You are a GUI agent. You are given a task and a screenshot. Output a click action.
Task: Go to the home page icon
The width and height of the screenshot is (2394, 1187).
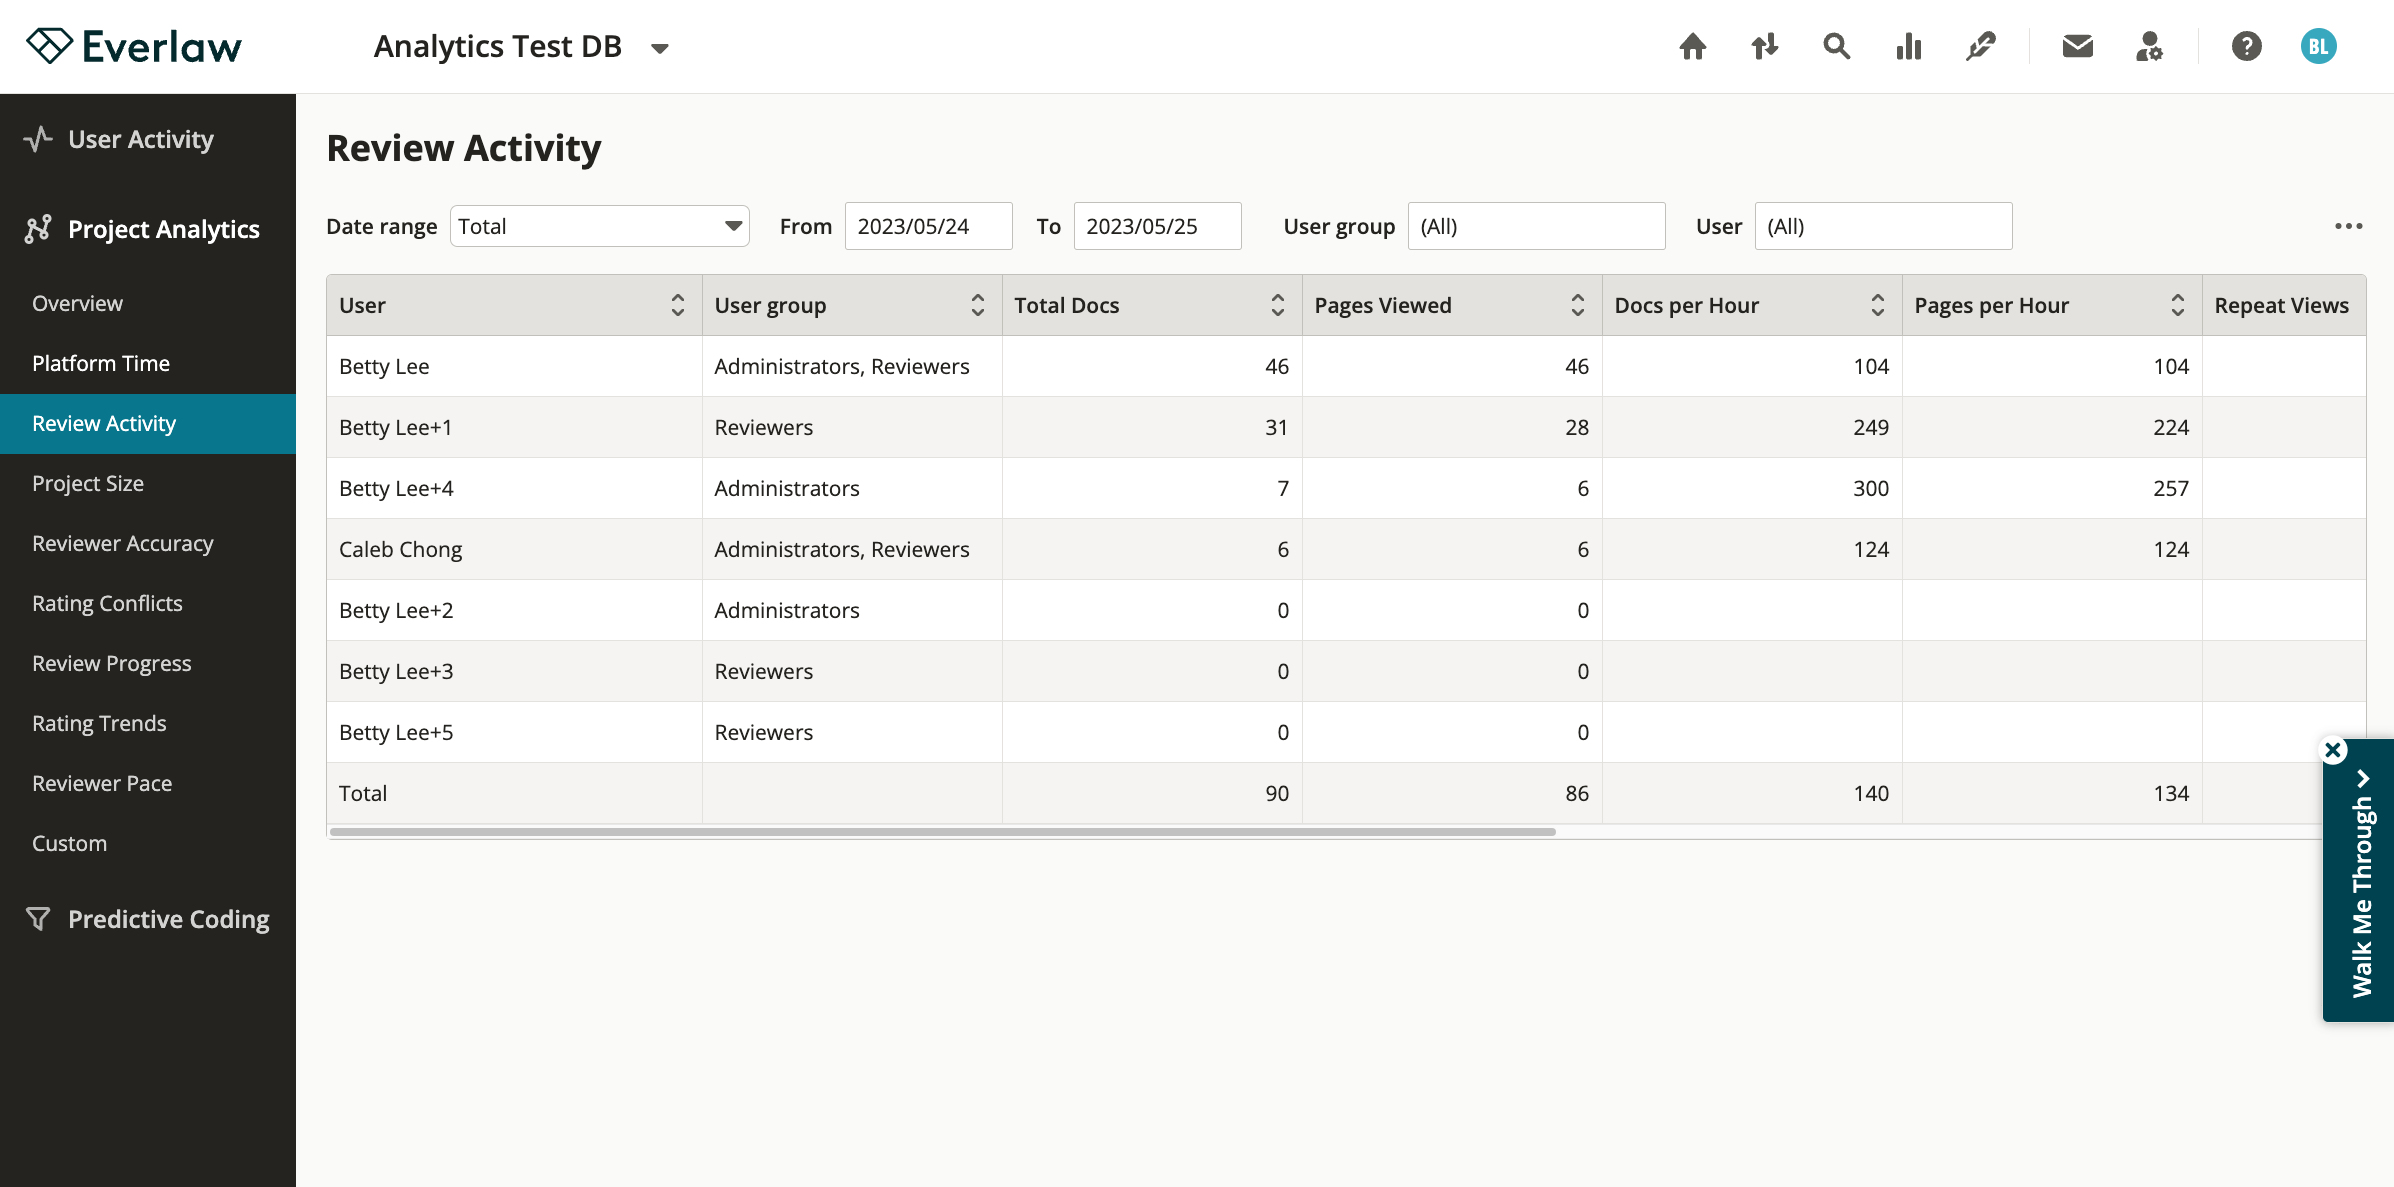pos(1692,47)
